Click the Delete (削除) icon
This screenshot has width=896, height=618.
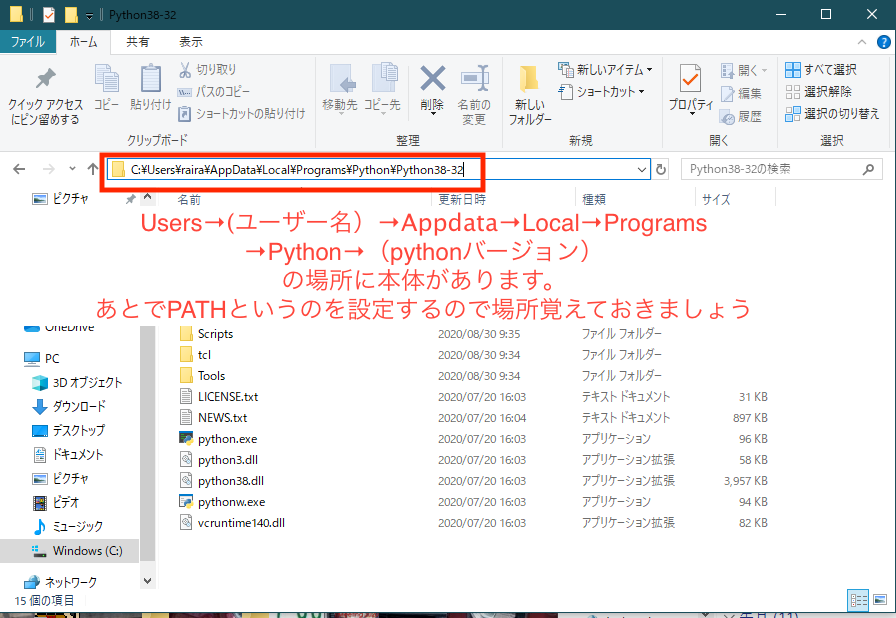[x=432, y=89]
